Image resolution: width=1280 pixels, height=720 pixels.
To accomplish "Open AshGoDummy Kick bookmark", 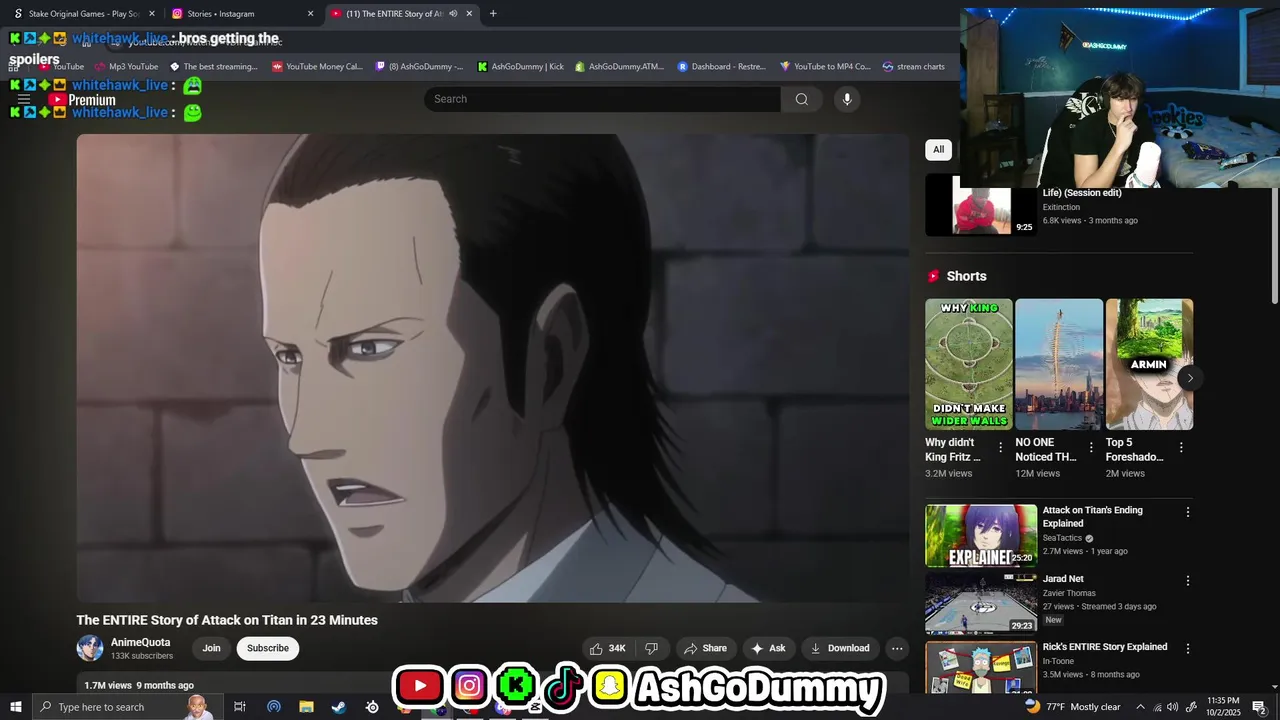I will pos(520,67).
